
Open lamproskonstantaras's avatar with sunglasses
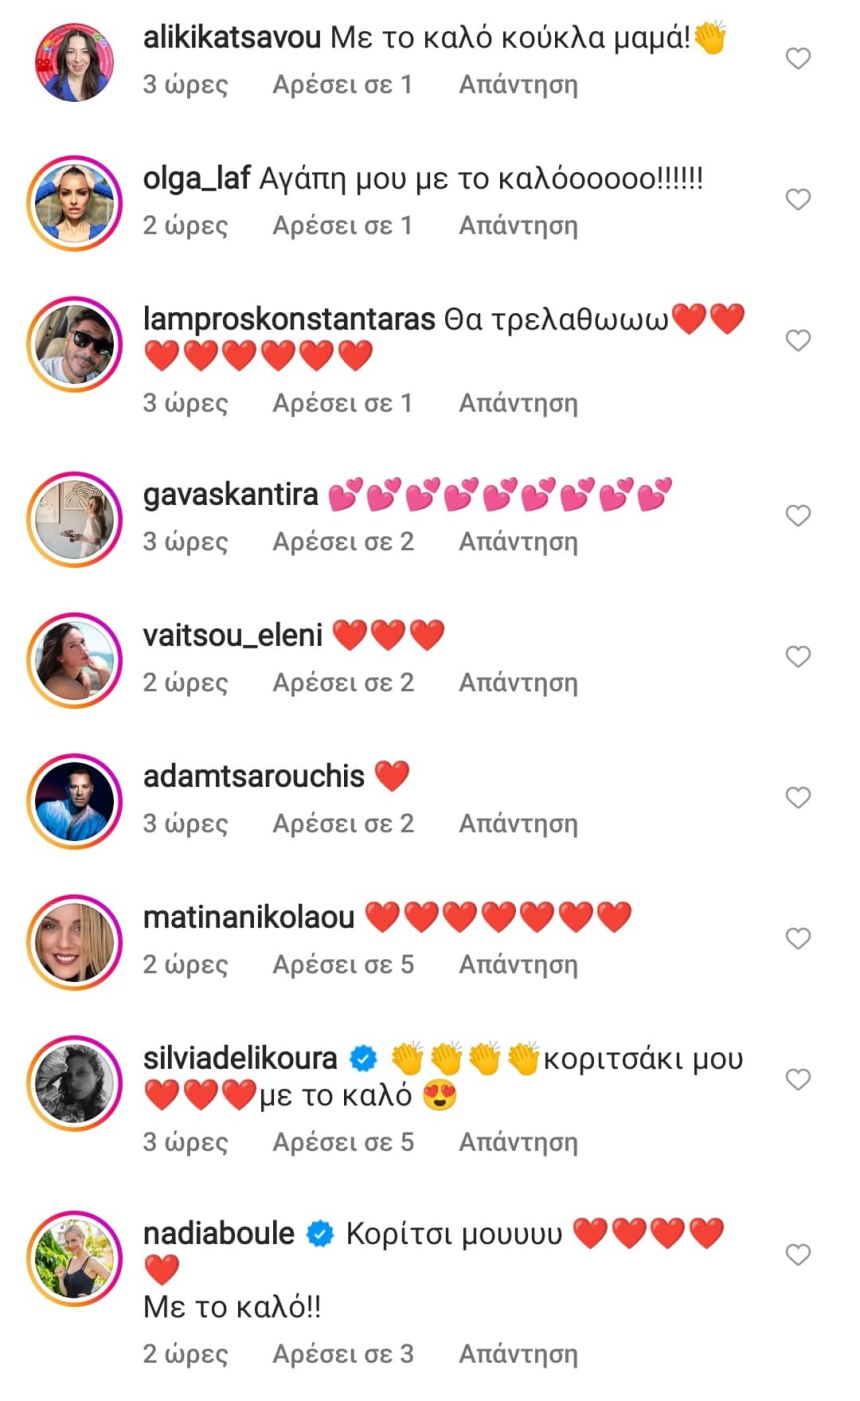pyautogui.click(x=74, y=344)
